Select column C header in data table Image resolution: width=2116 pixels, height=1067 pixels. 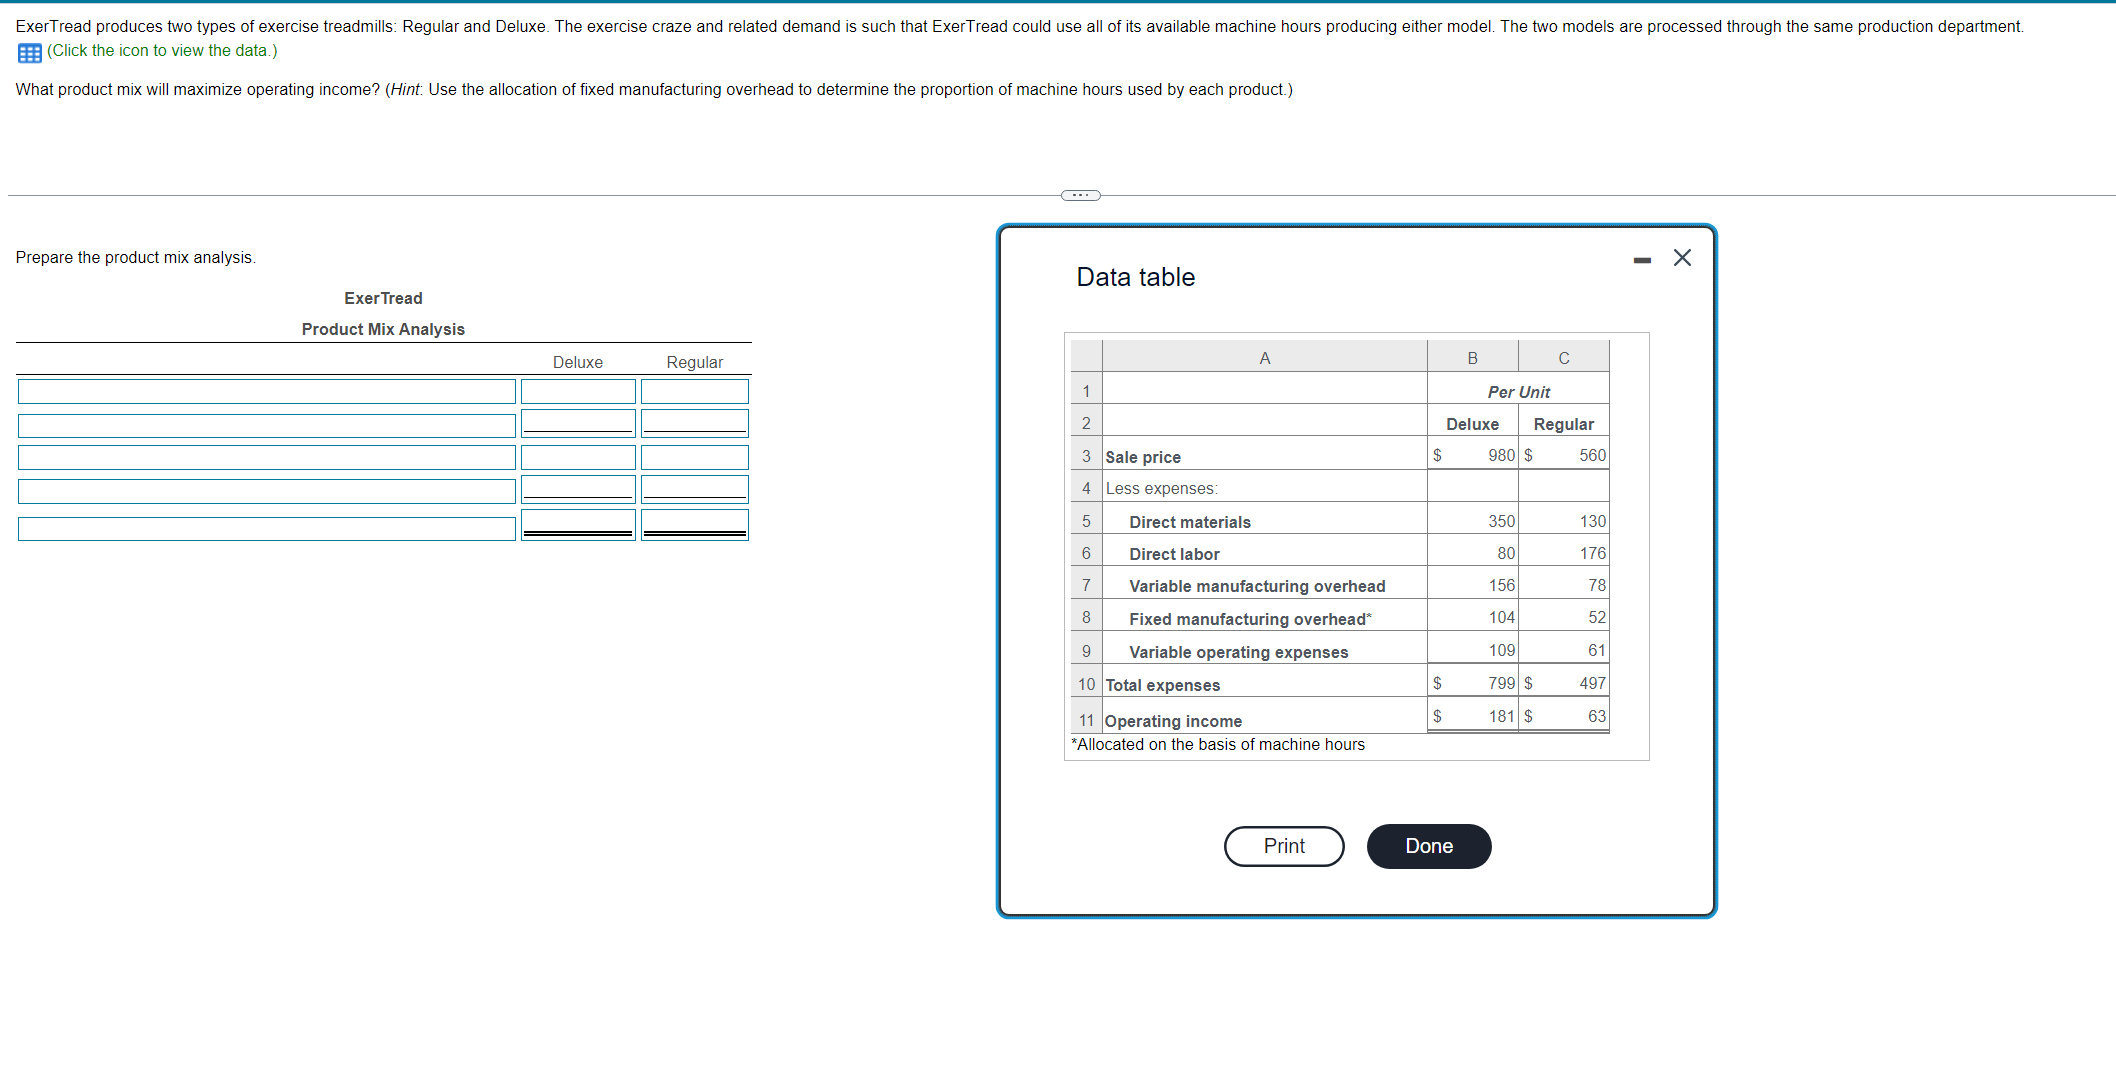[x=1564, y=357]
